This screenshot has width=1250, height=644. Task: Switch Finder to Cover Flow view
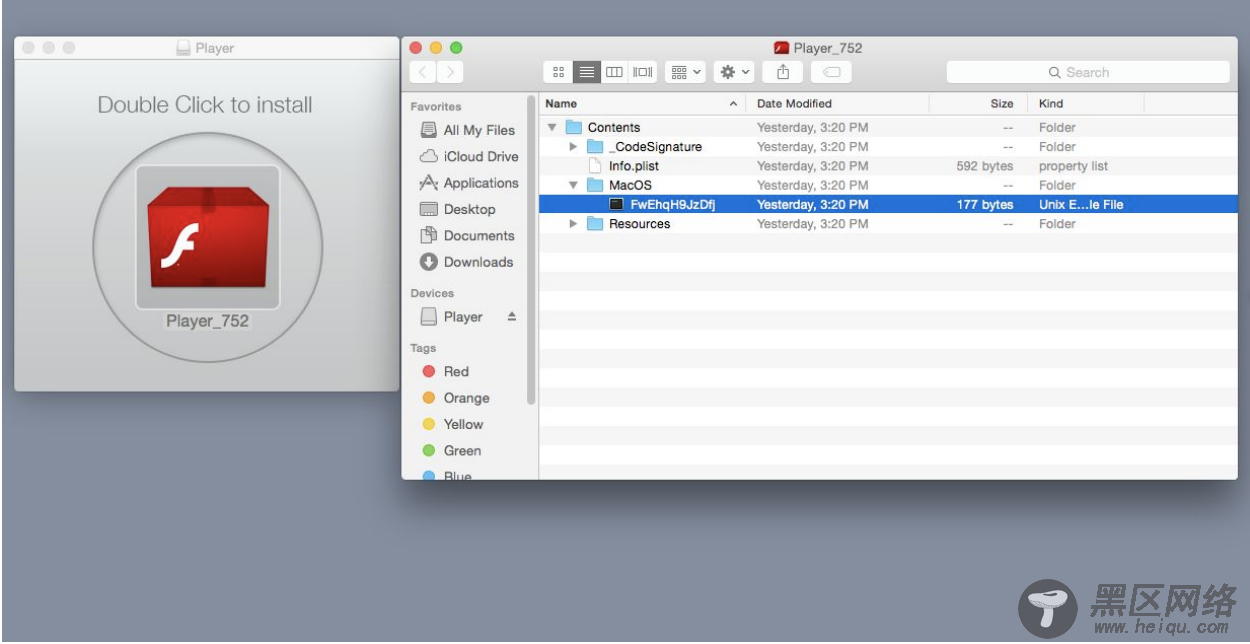click(642, 72)
